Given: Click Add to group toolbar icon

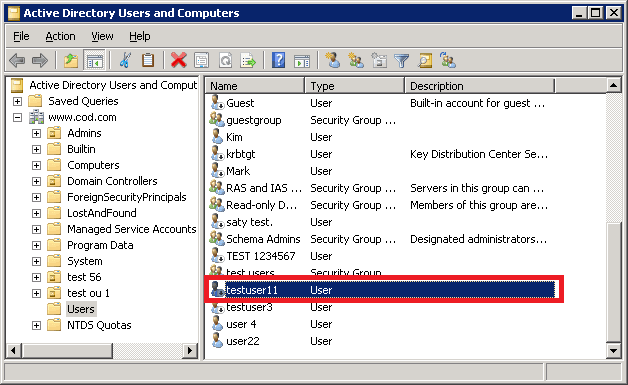Looking at the screenshot, I should point(448,60).
